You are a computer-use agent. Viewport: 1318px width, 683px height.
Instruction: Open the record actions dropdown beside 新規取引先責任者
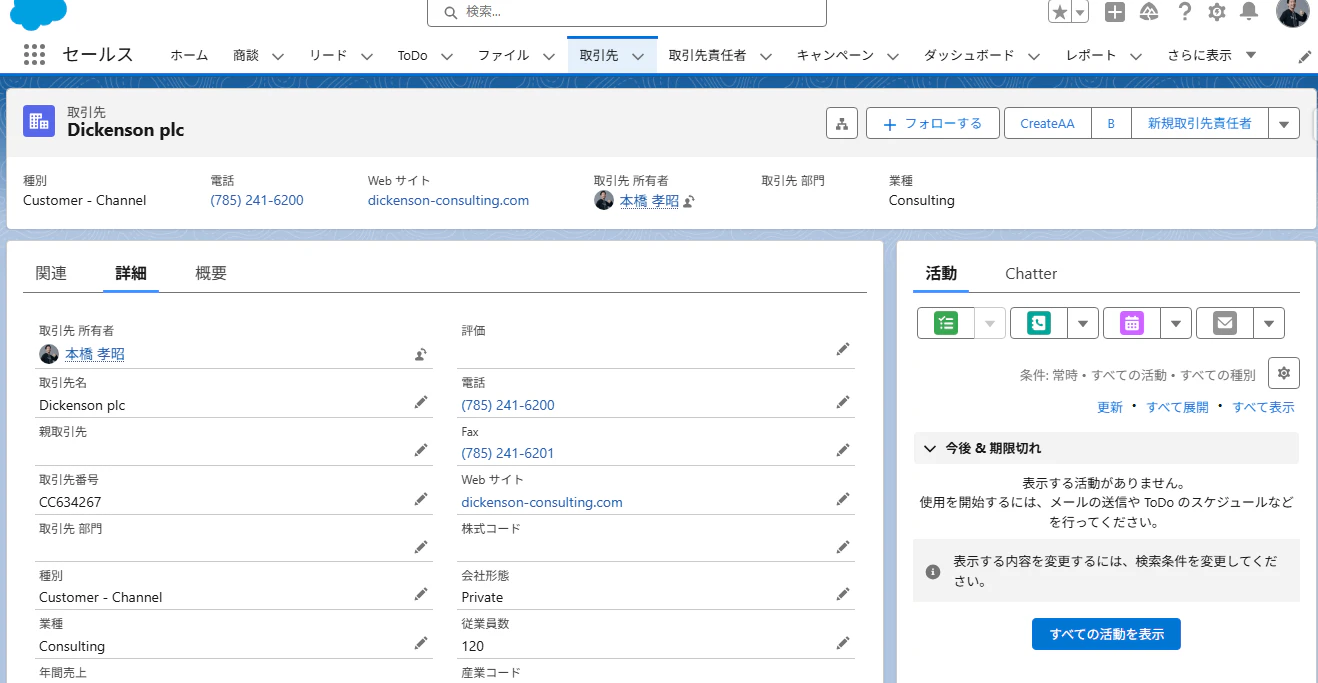[x=1284, y=124]
